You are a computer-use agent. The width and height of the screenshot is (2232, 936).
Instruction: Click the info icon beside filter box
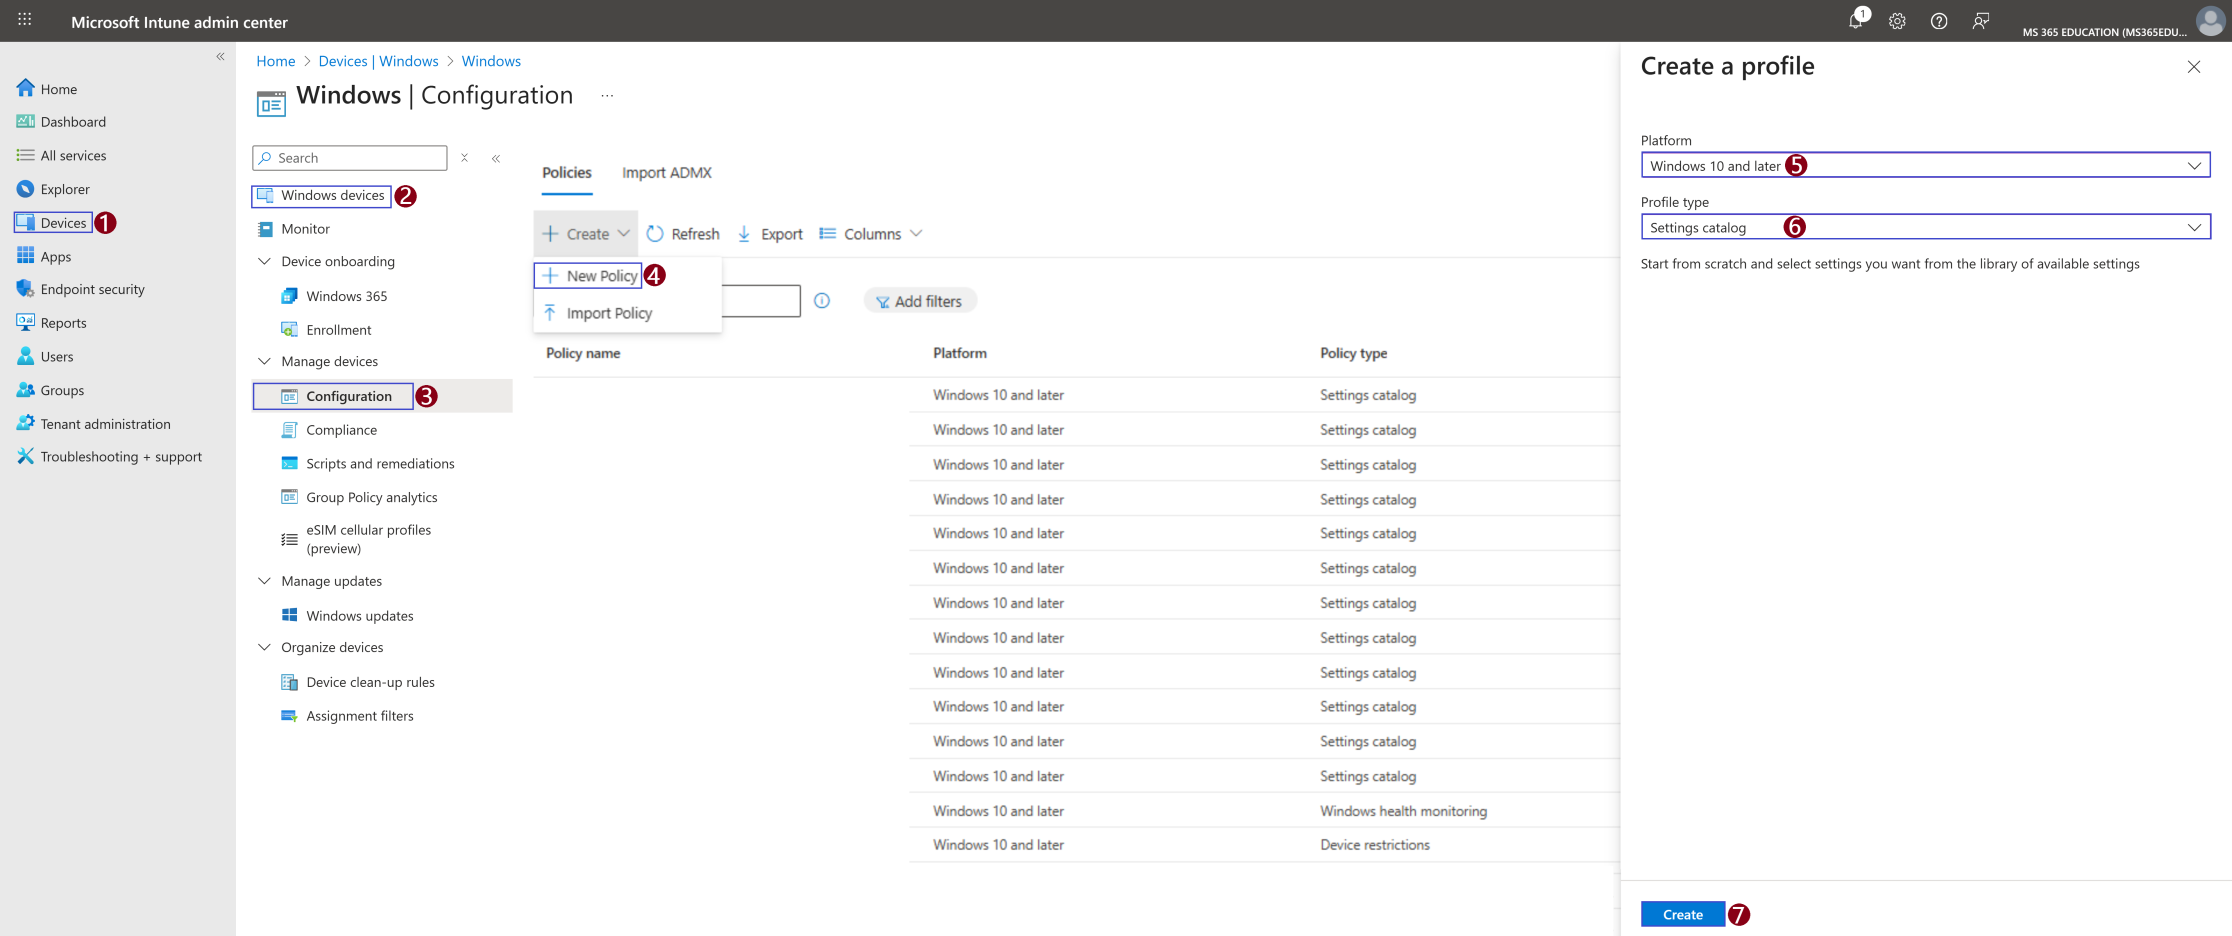point(822,301)
